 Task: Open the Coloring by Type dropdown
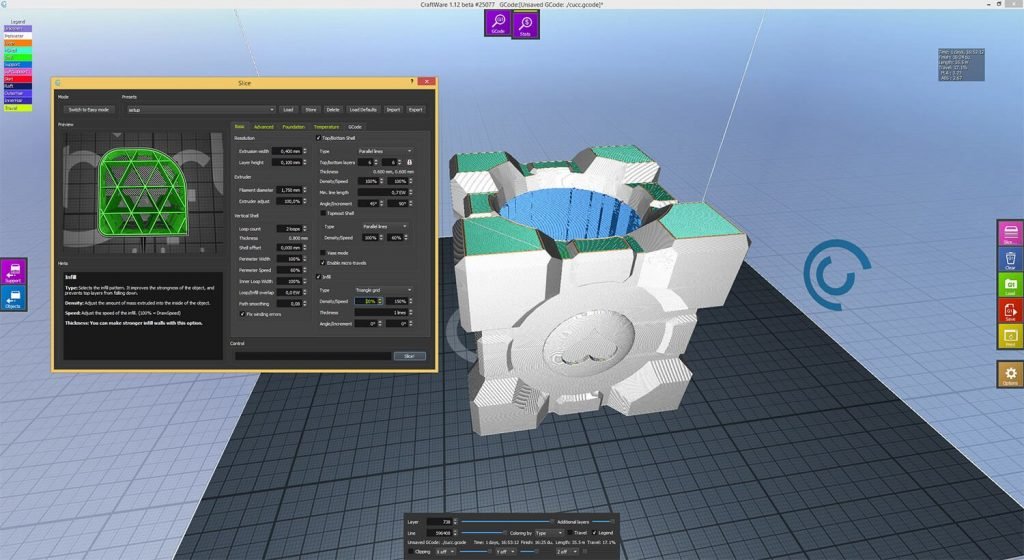click(549, 533)
